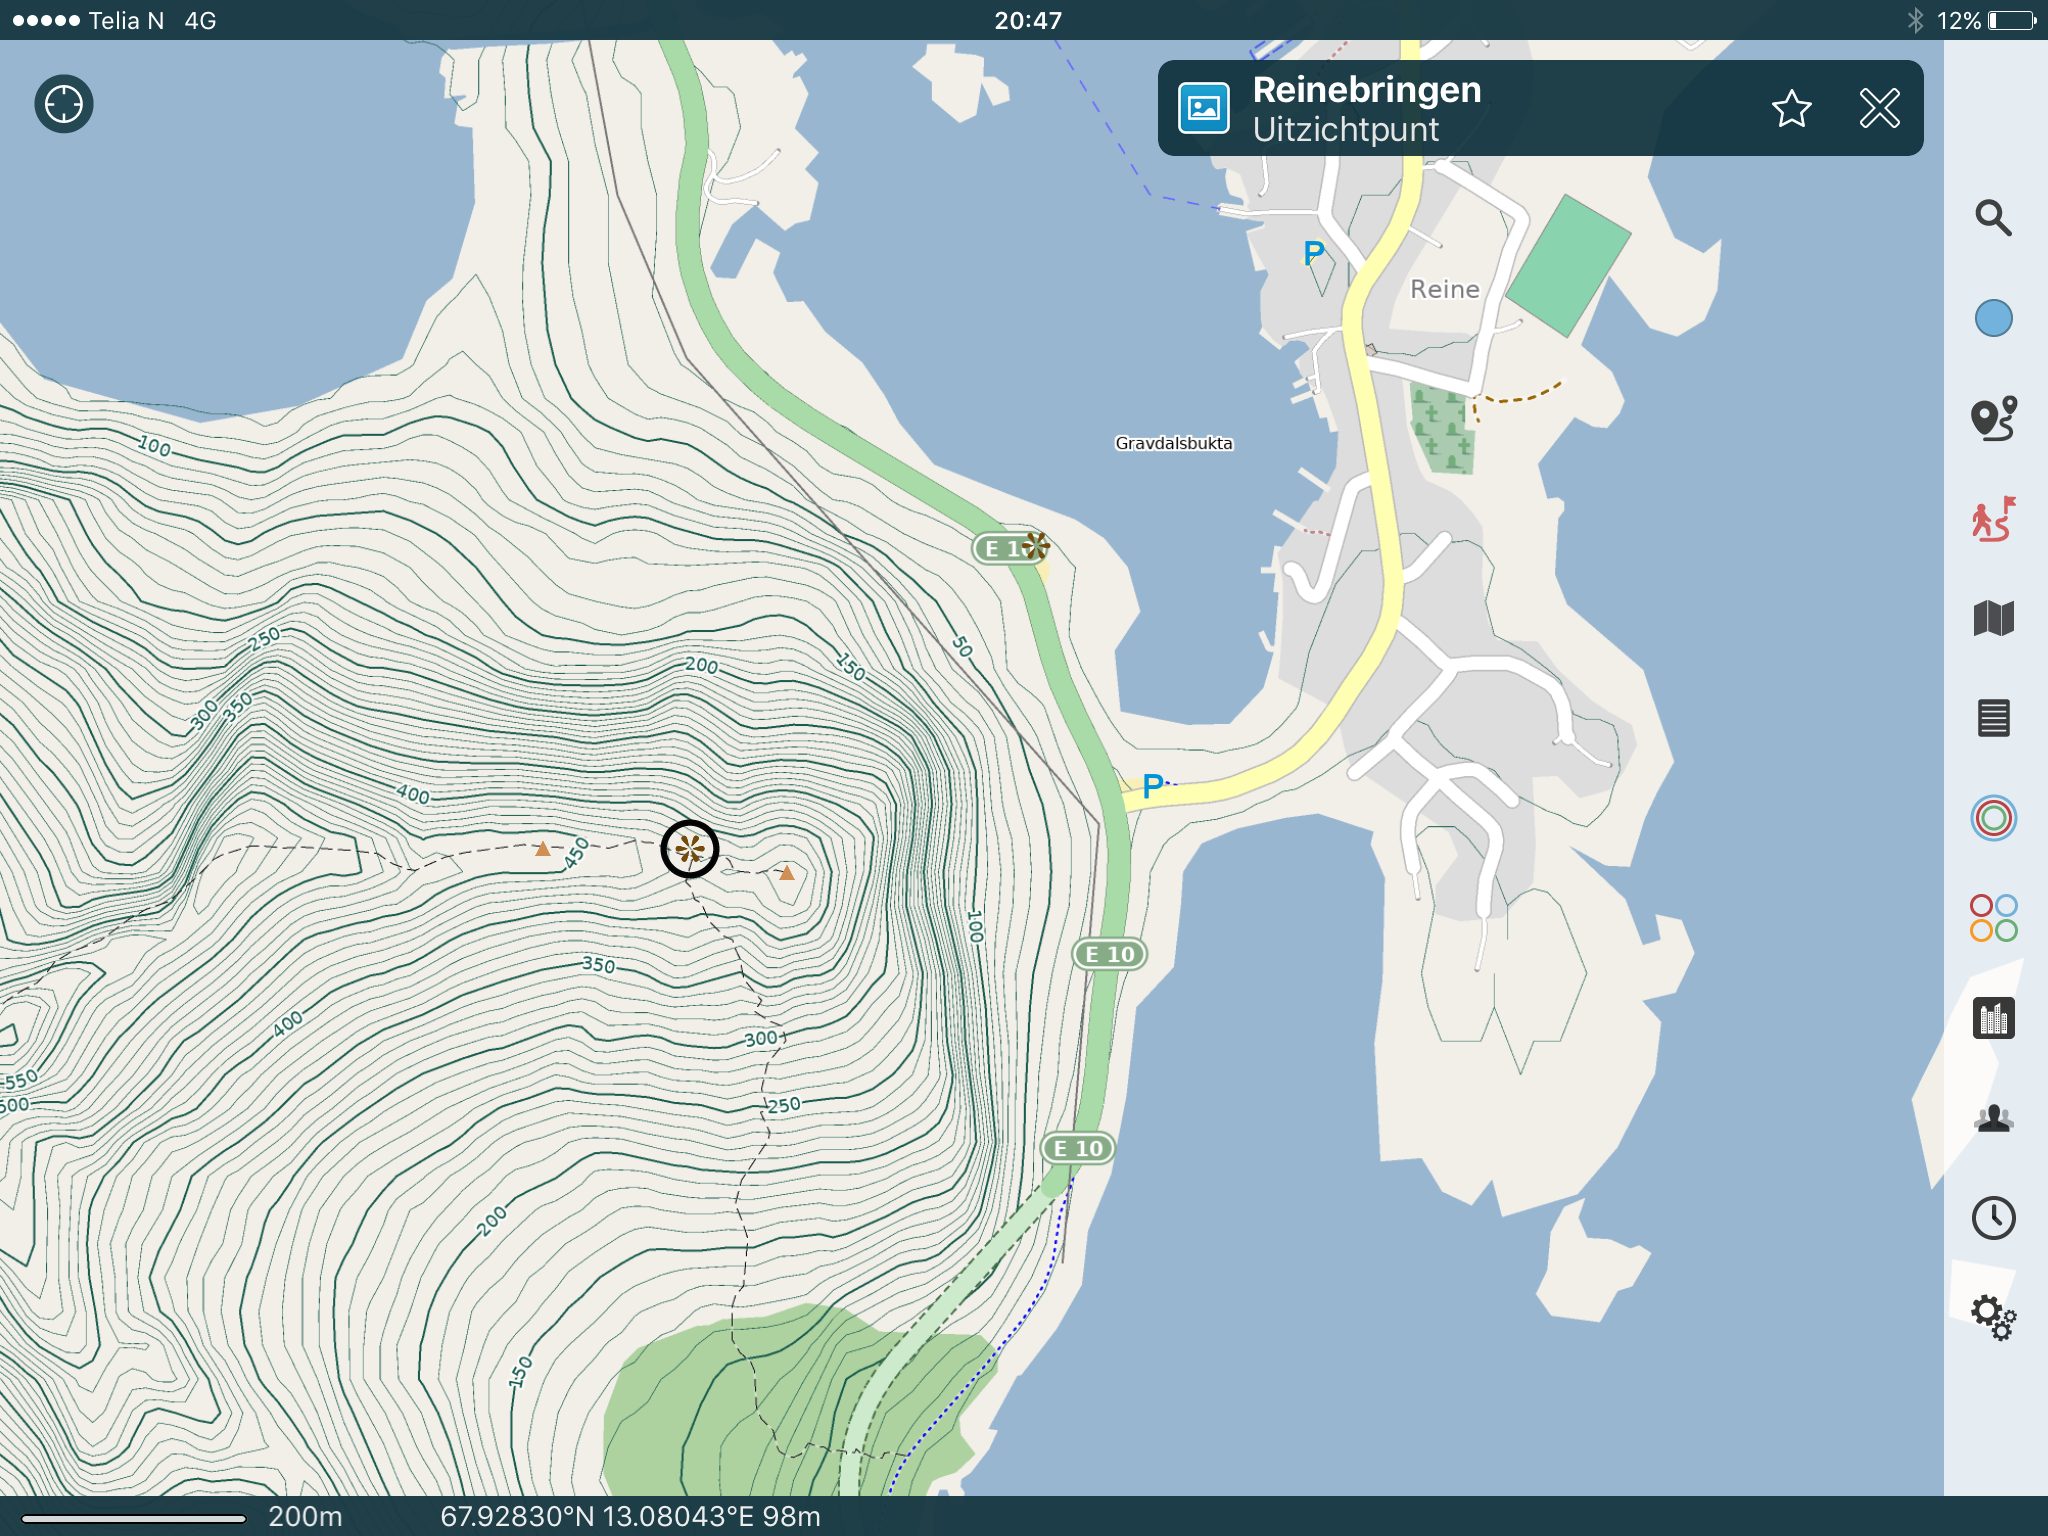This screenshot has width=2048, height=1536.
Task: Tap the 200m scale bar
Action: (134, 1517)
